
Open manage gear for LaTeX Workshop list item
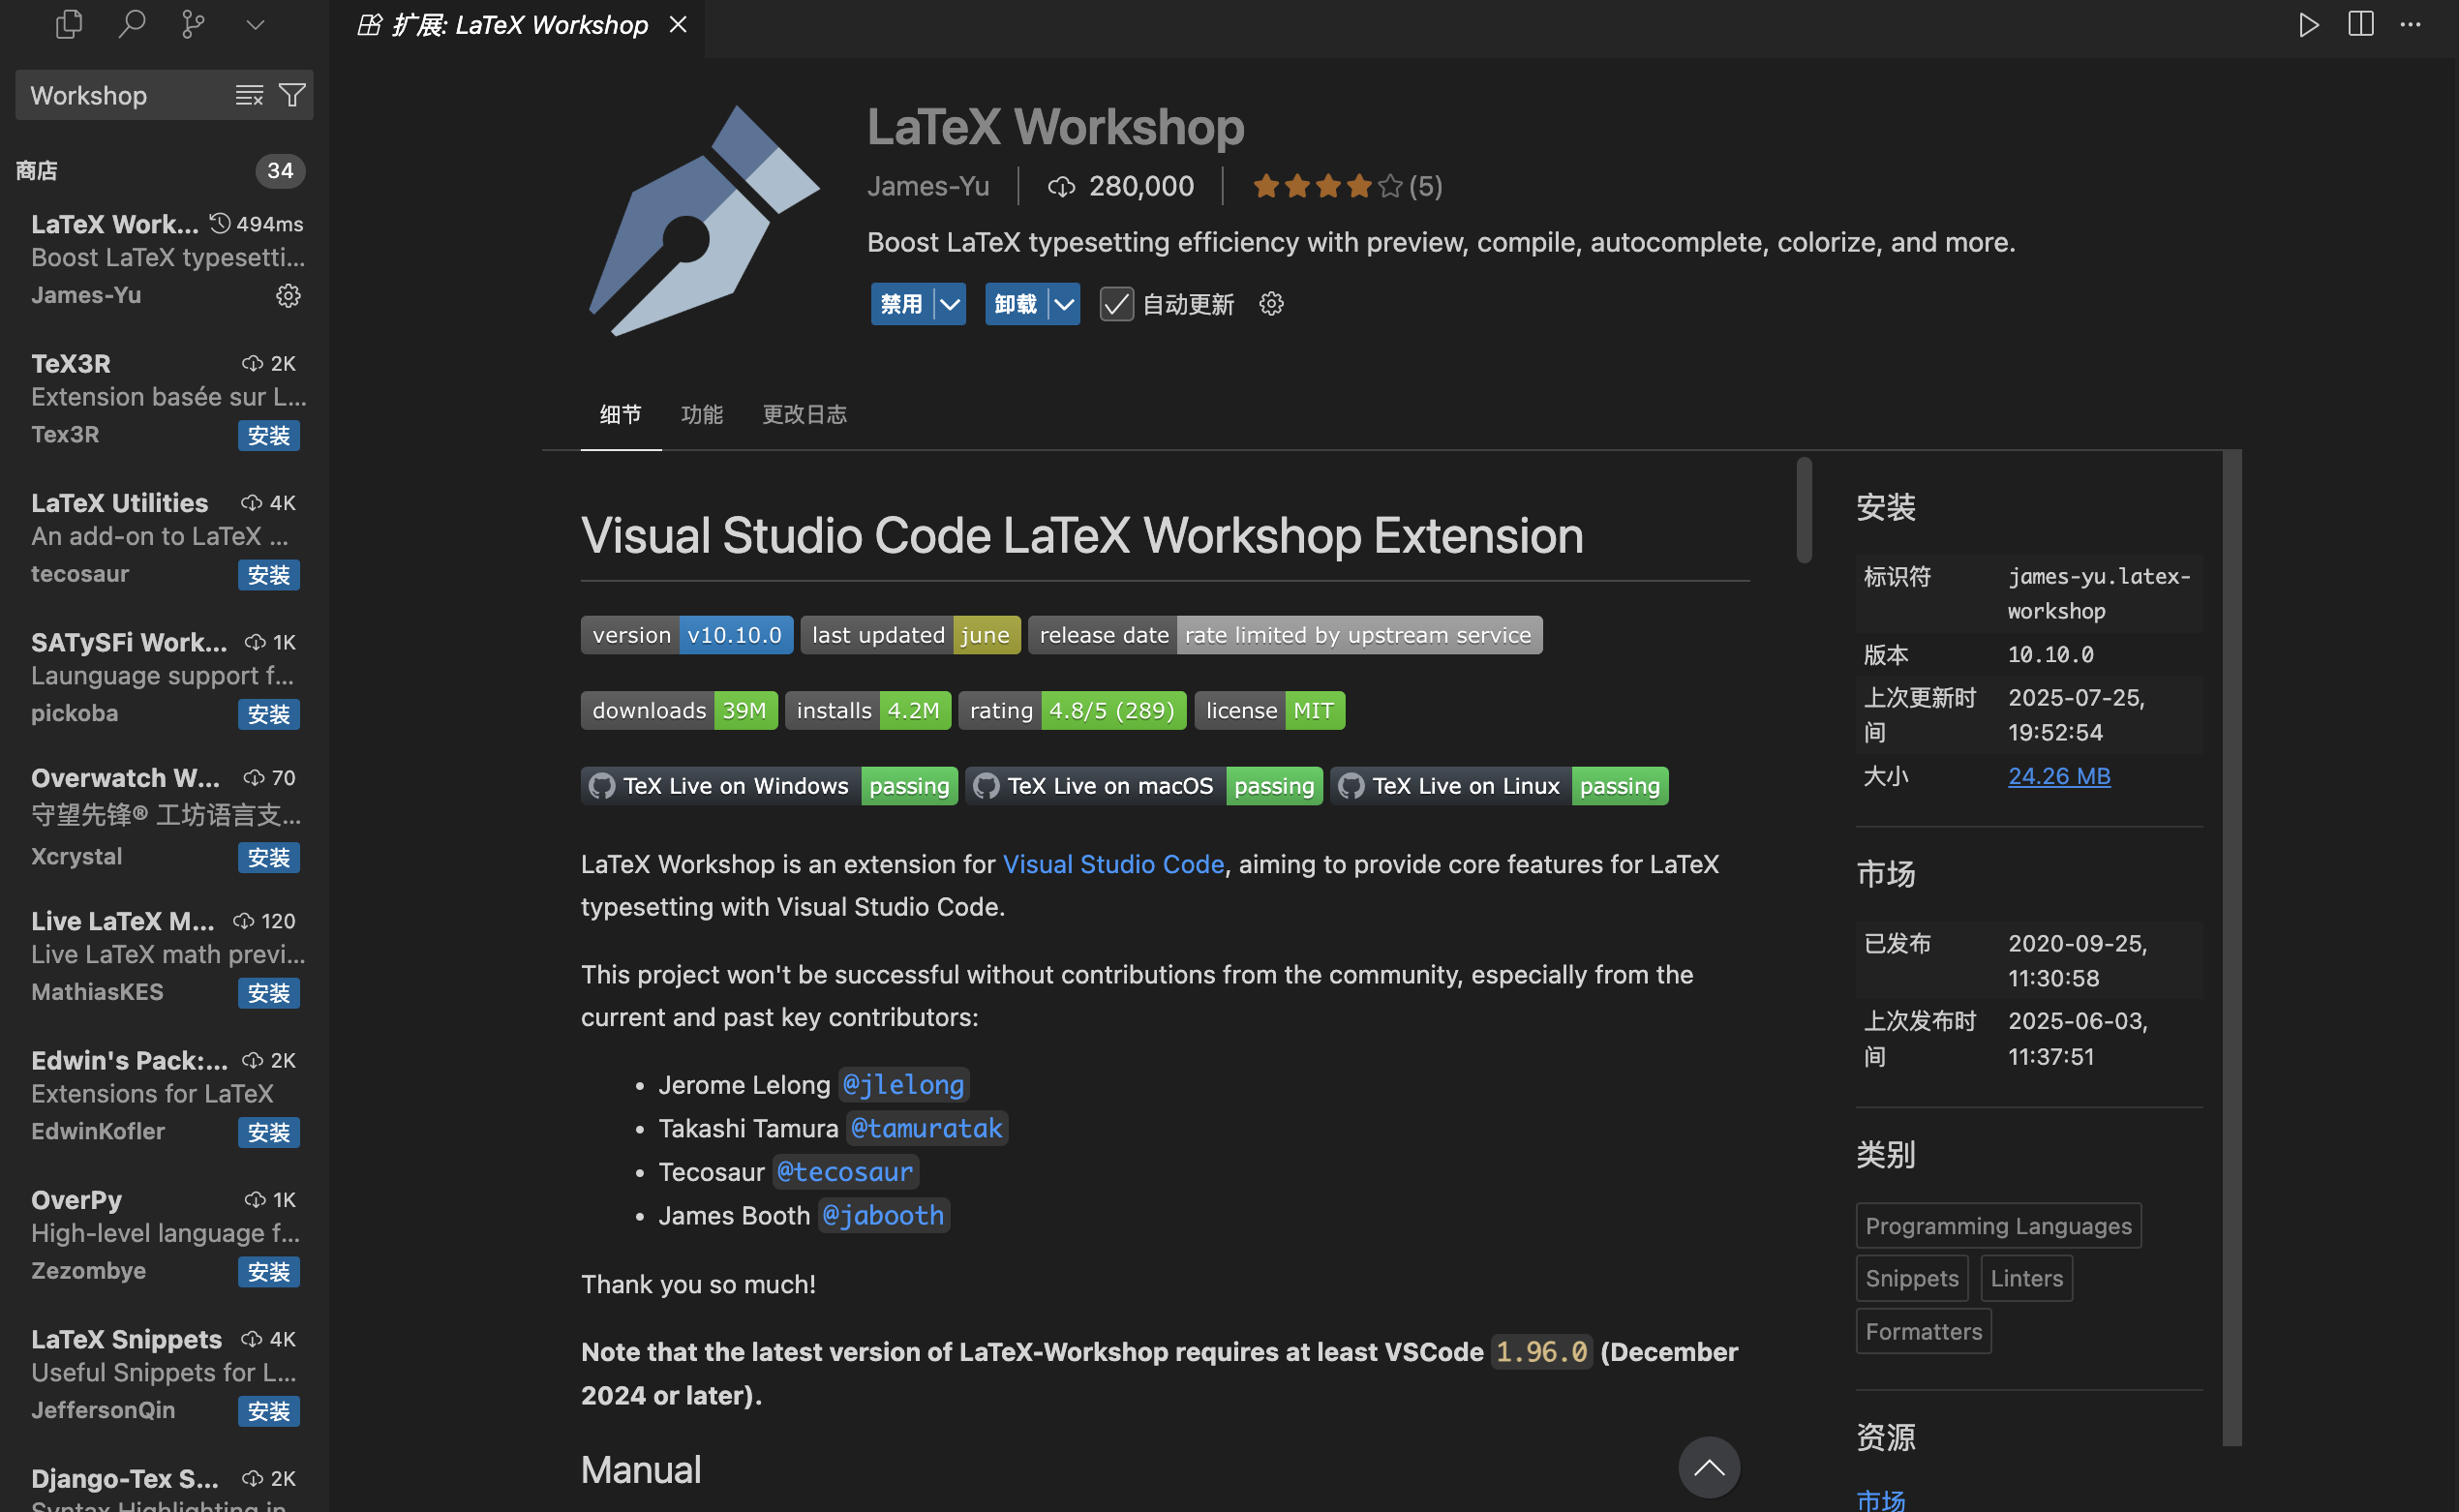tap(288, 296)
